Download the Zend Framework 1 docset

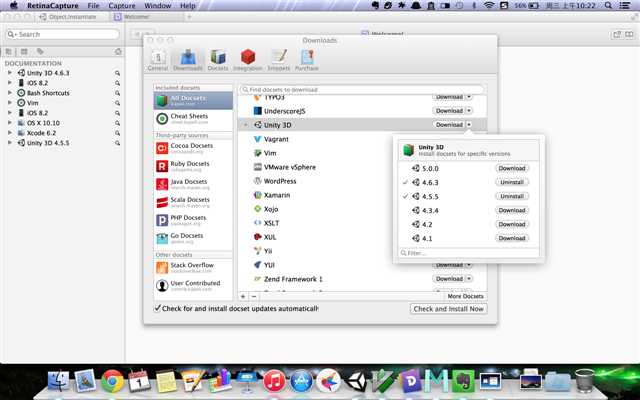(x=449, y=279)
